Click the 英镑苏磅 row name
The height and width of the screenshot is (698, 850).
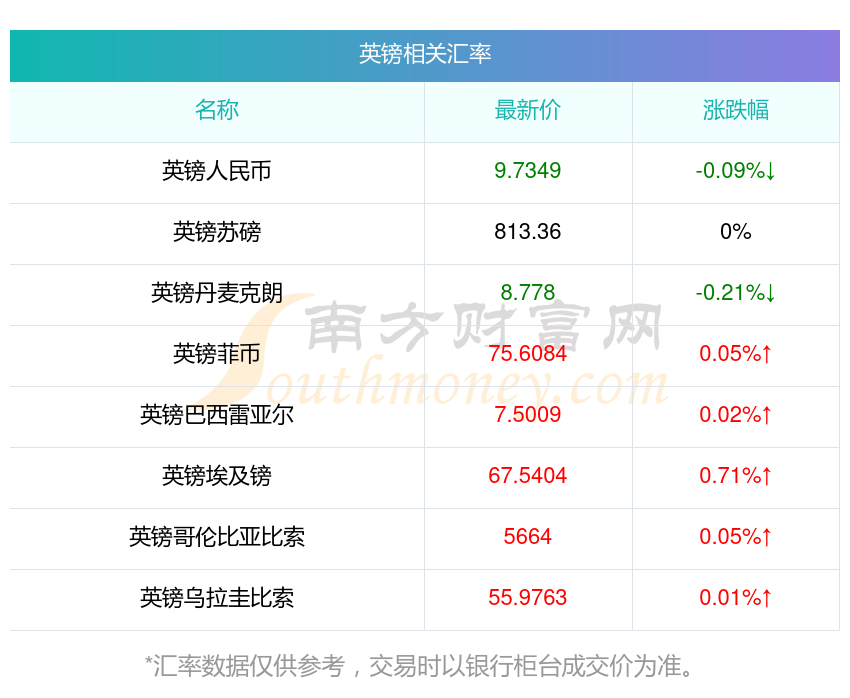pos(217,232)
